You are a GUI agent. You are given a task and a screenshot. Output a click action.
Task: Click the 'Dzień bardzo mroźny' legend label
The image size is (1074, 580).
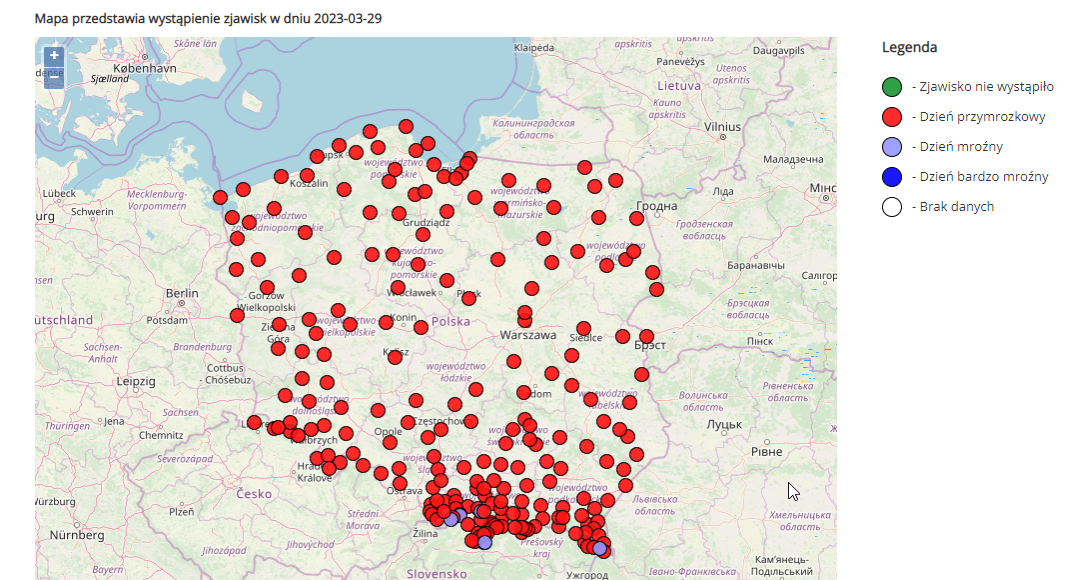tap(979, 177)
